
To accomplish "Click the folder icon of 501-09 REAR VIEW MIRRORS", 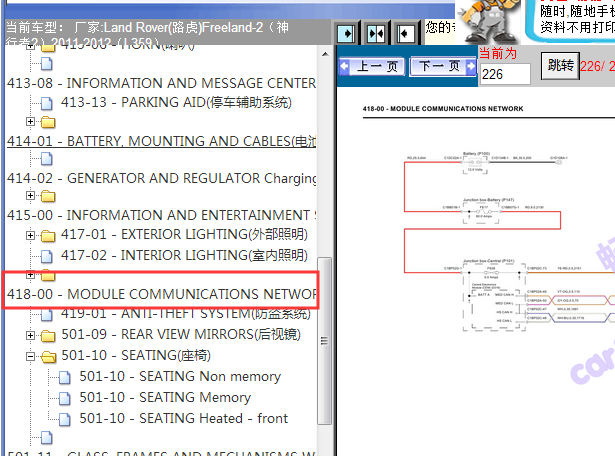I will point(48,336).
